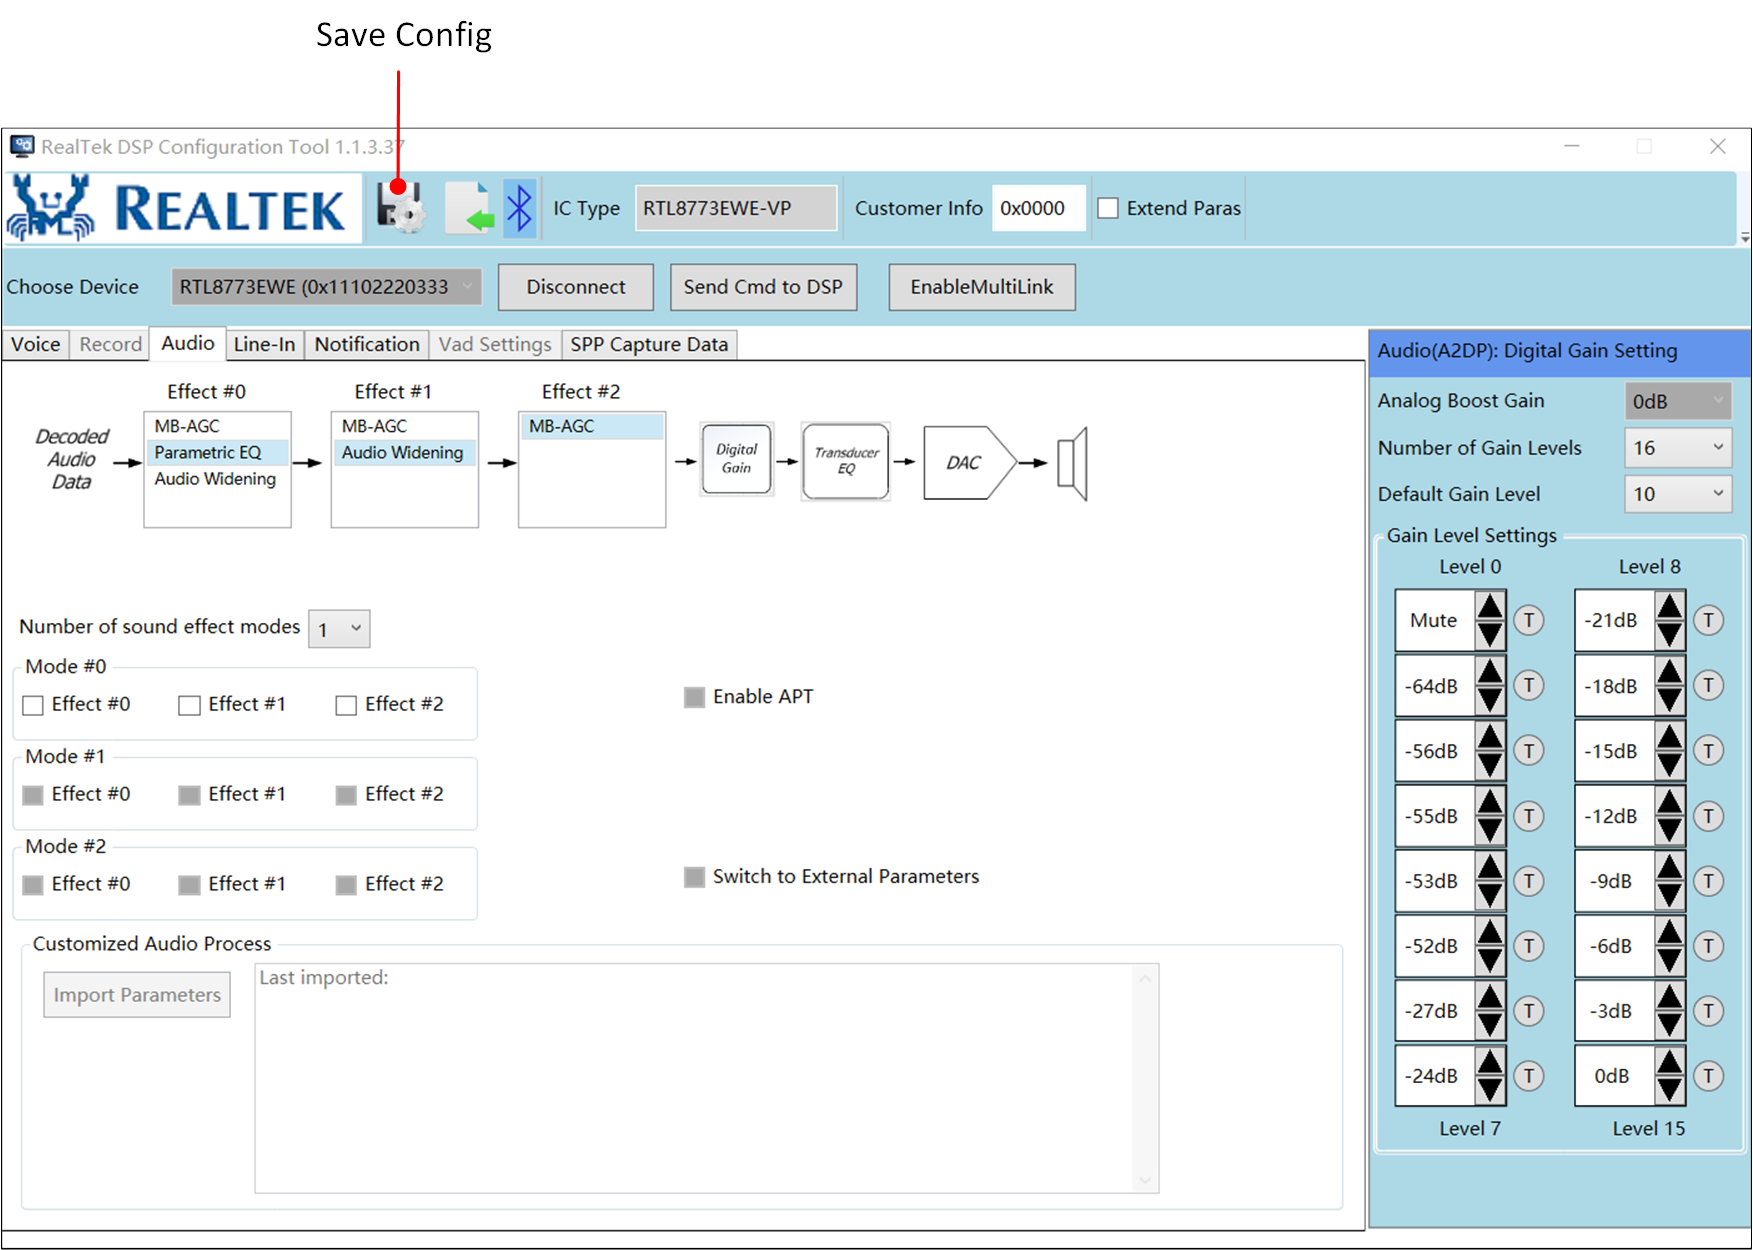The image size is (1753, 1250).
Task: Click the T button beside Mute level
Action: (1528, 620)
